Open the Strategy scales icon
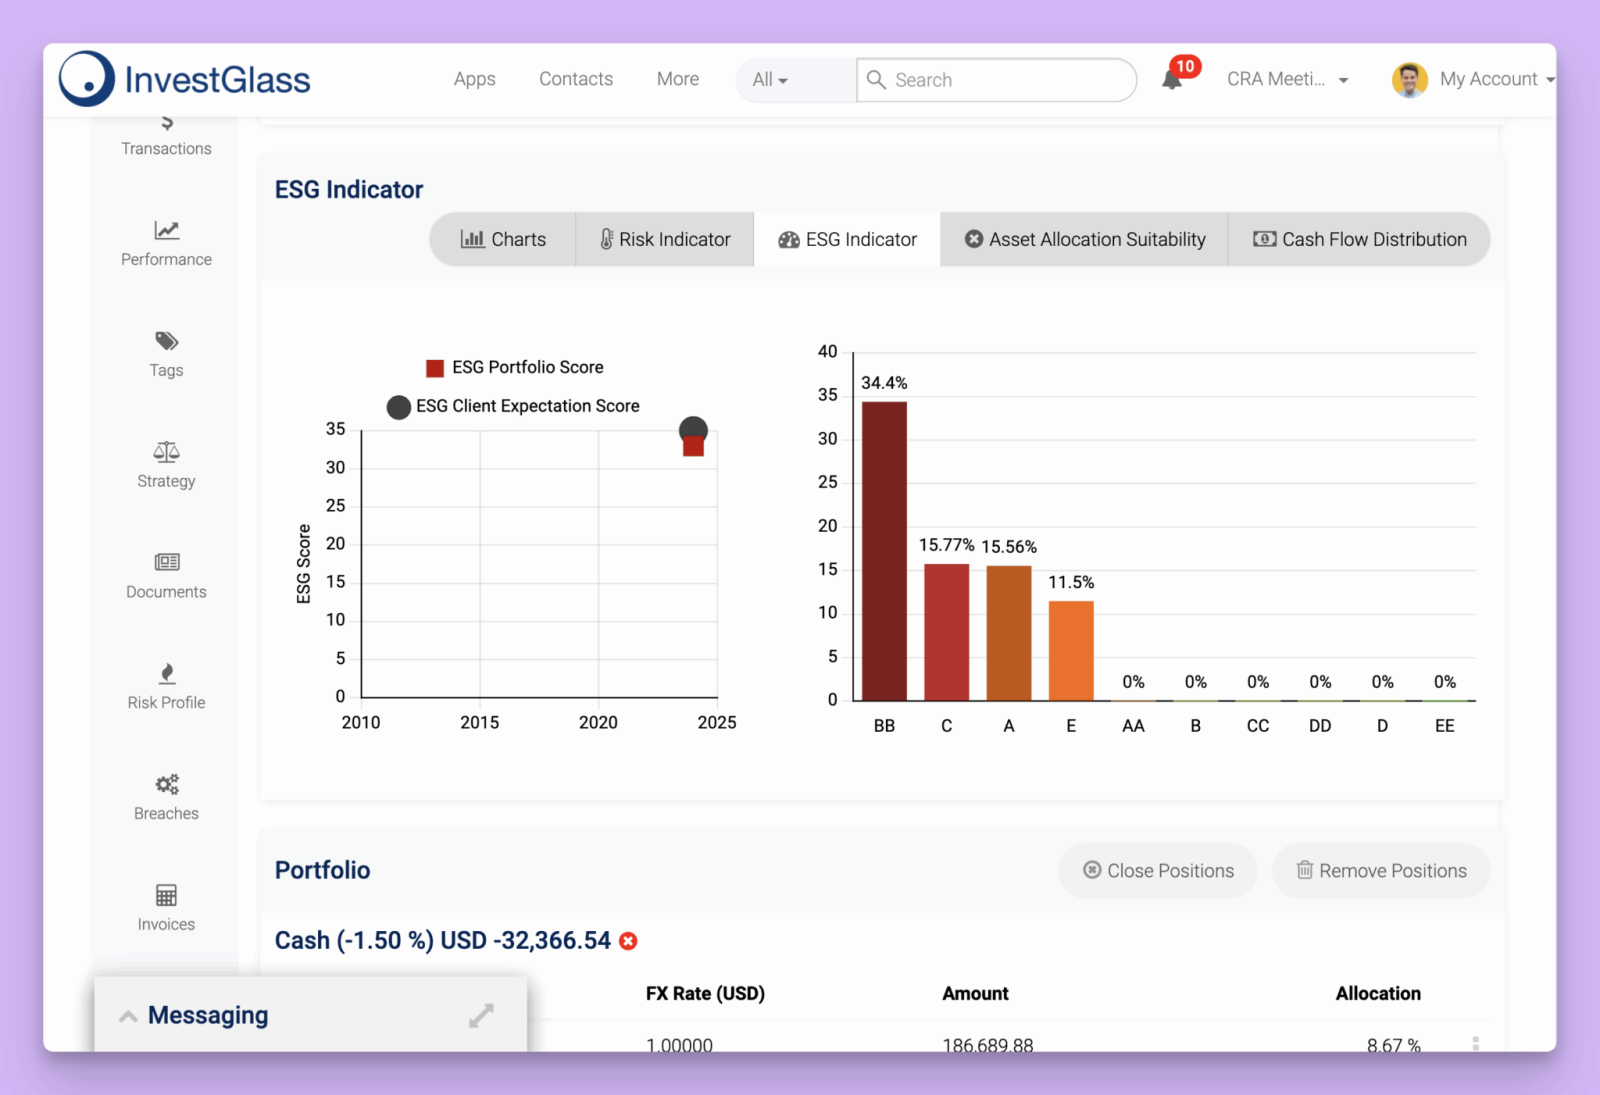Screen dimensions: 1600x1095 click(166, 453)
